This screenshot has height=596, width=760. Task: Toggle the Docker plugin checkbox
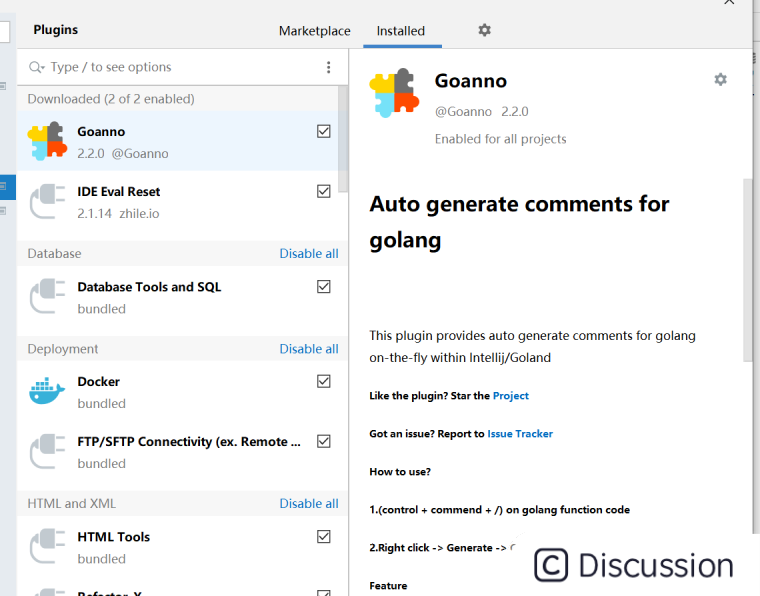point(323,381)
